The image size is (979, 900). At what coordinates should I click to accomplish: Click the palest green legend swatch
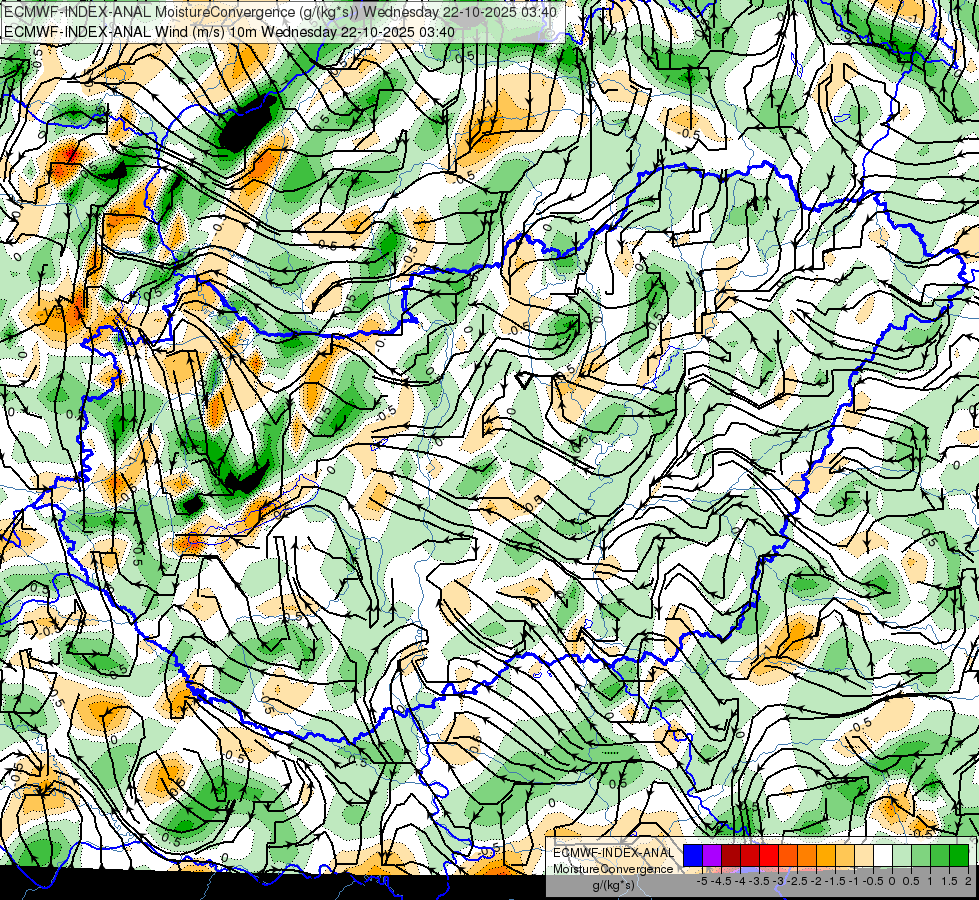point(902,855)
